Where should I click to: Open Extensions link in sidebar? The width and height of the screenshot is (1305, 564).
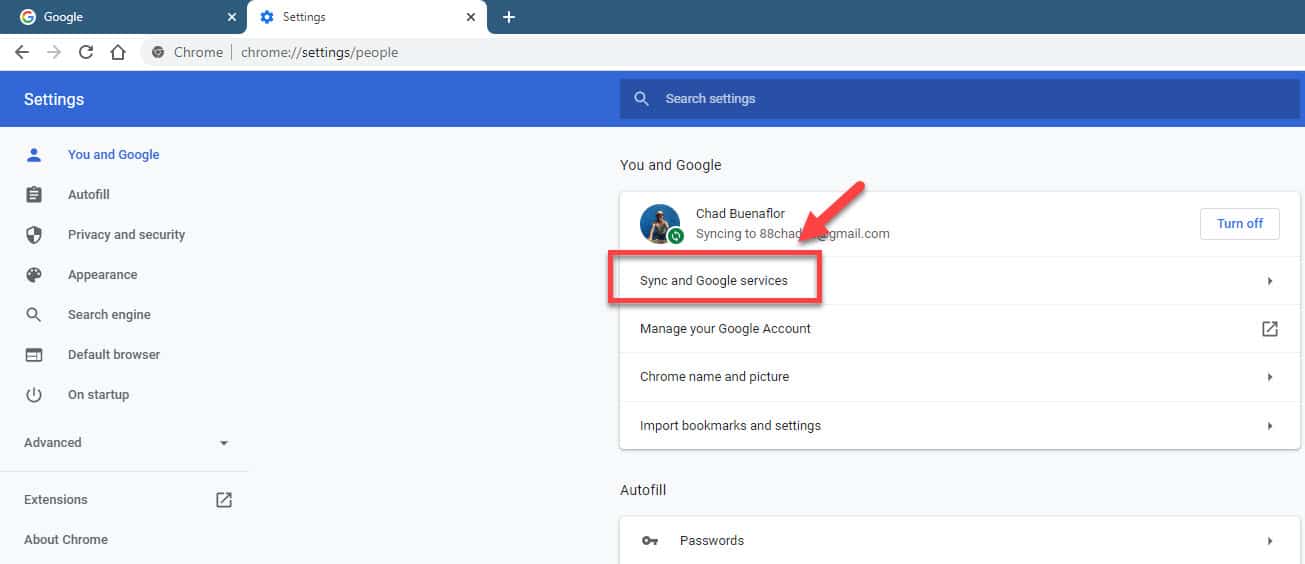click(x=56, y=500)
